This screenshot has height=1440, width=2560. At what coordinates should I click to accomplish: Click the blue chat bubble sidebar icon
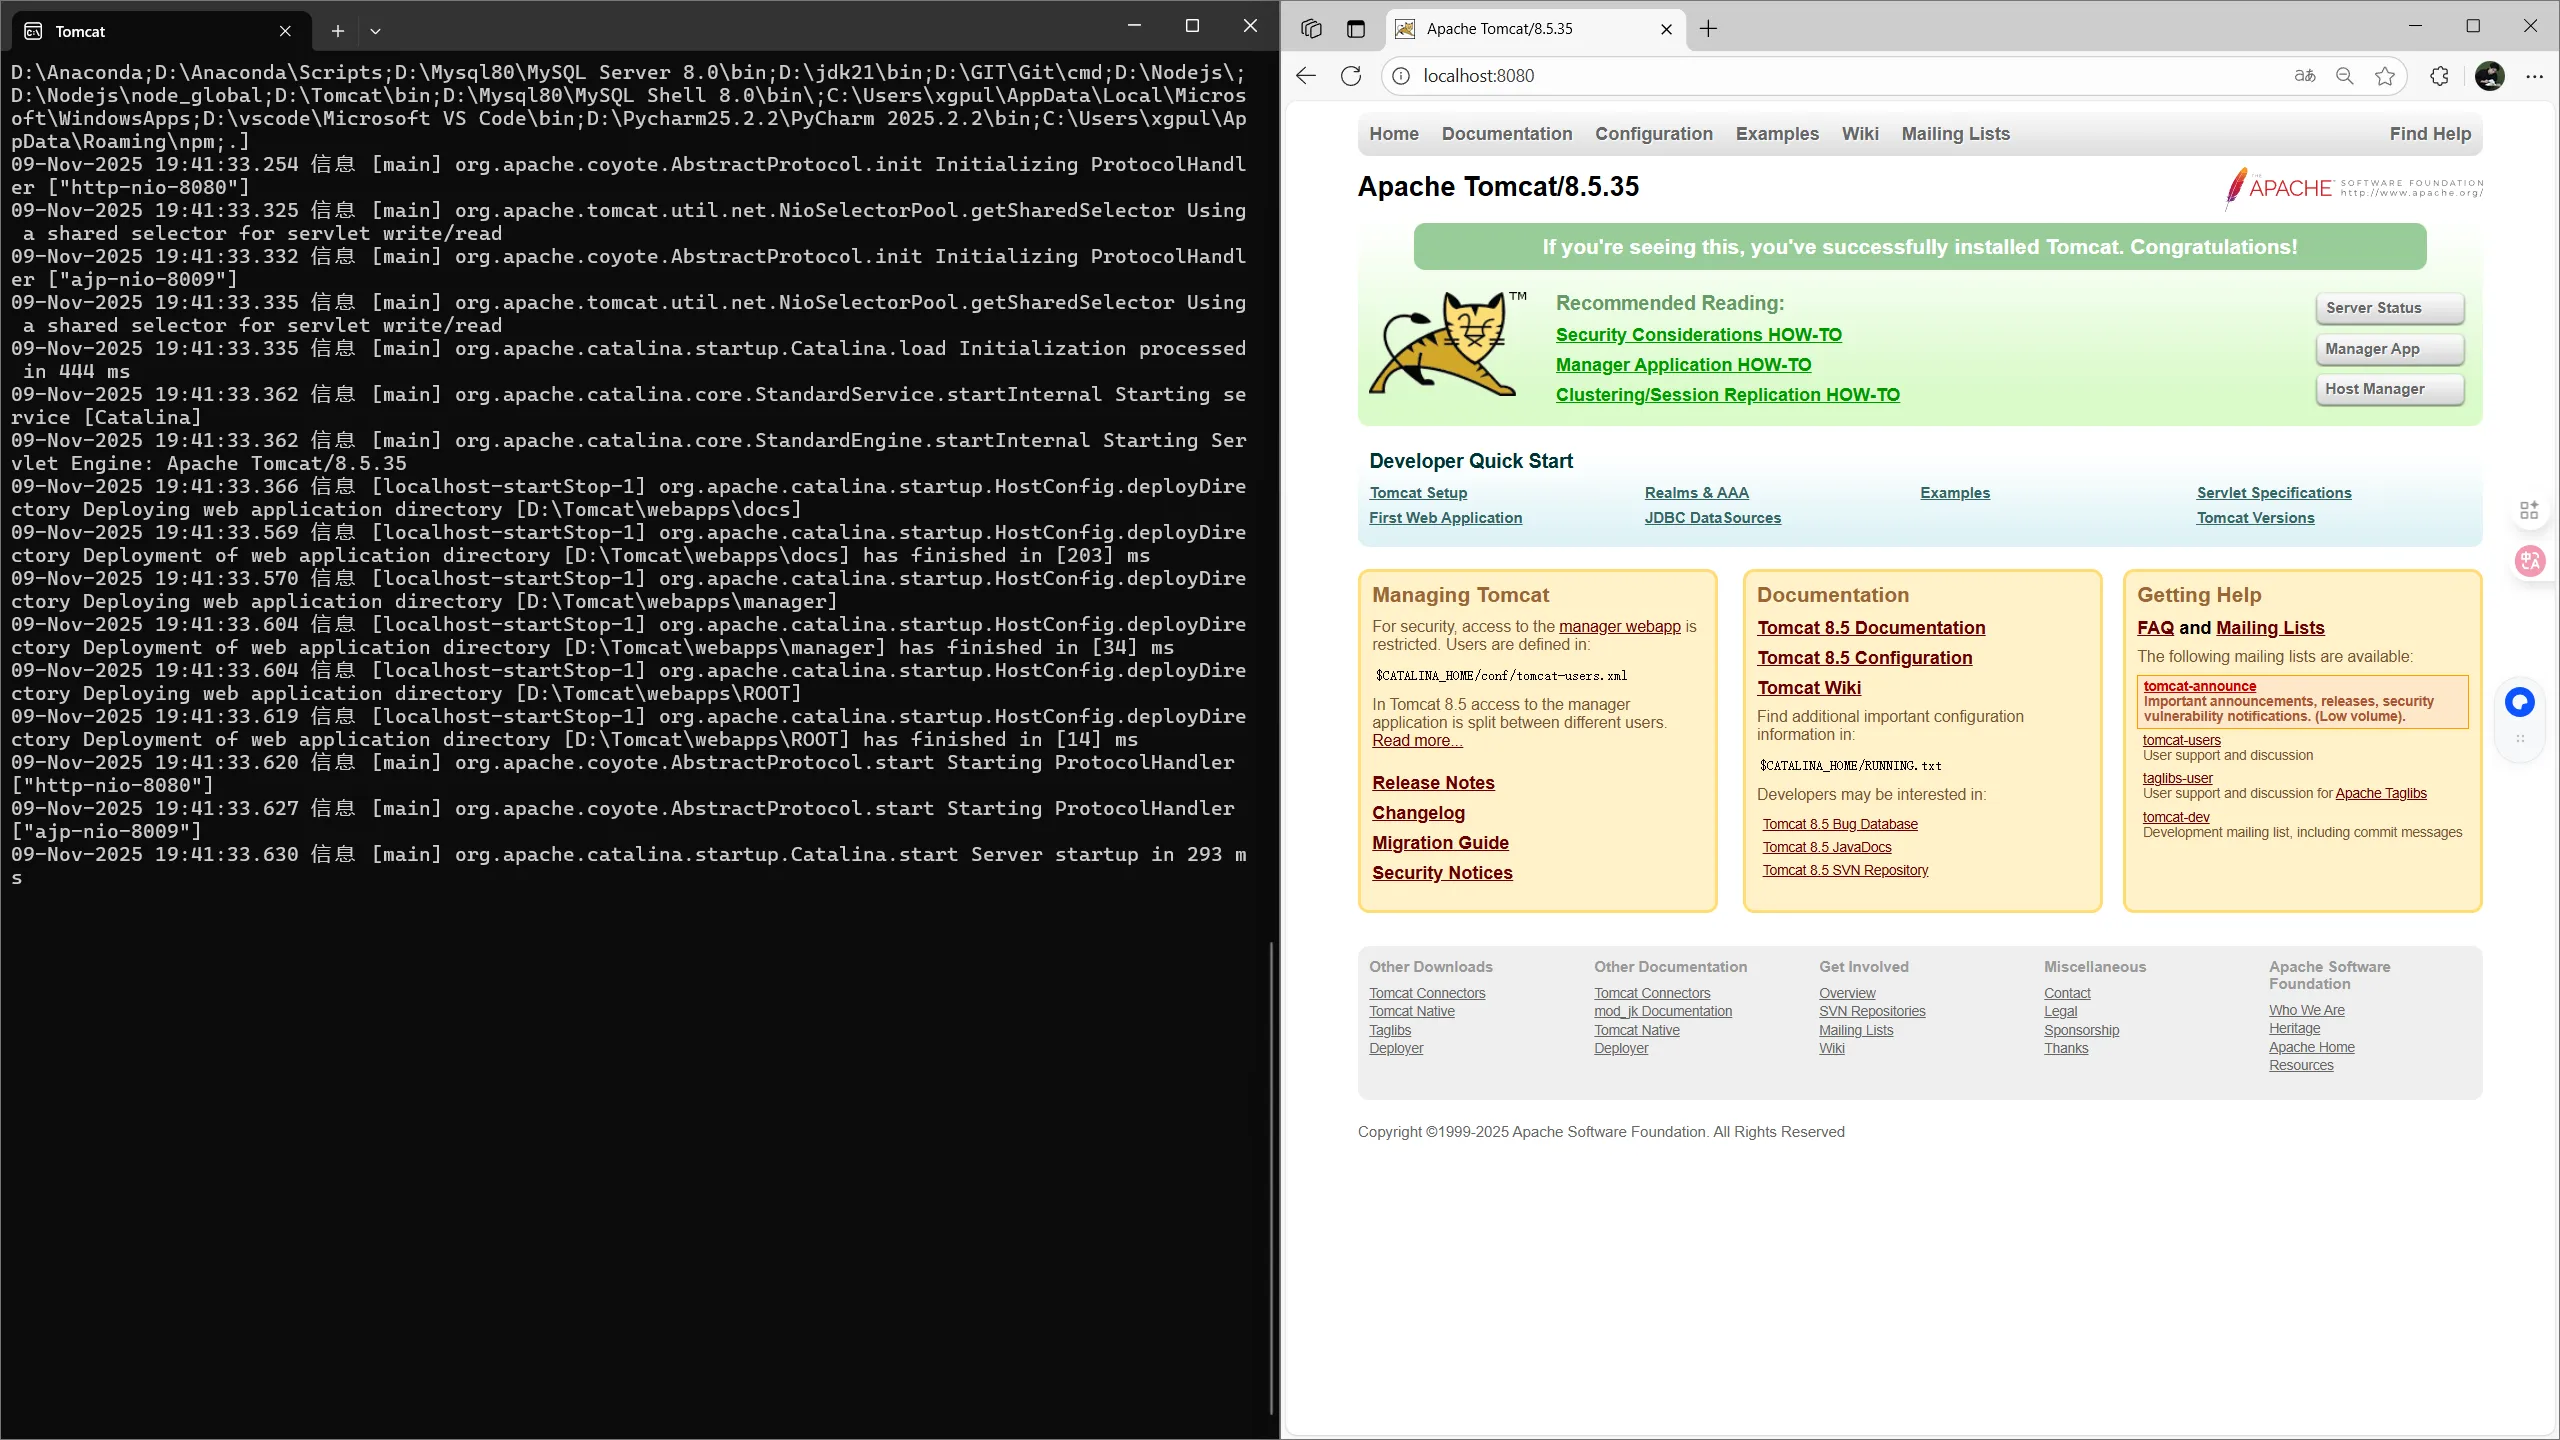click(x=2520, y=703)
